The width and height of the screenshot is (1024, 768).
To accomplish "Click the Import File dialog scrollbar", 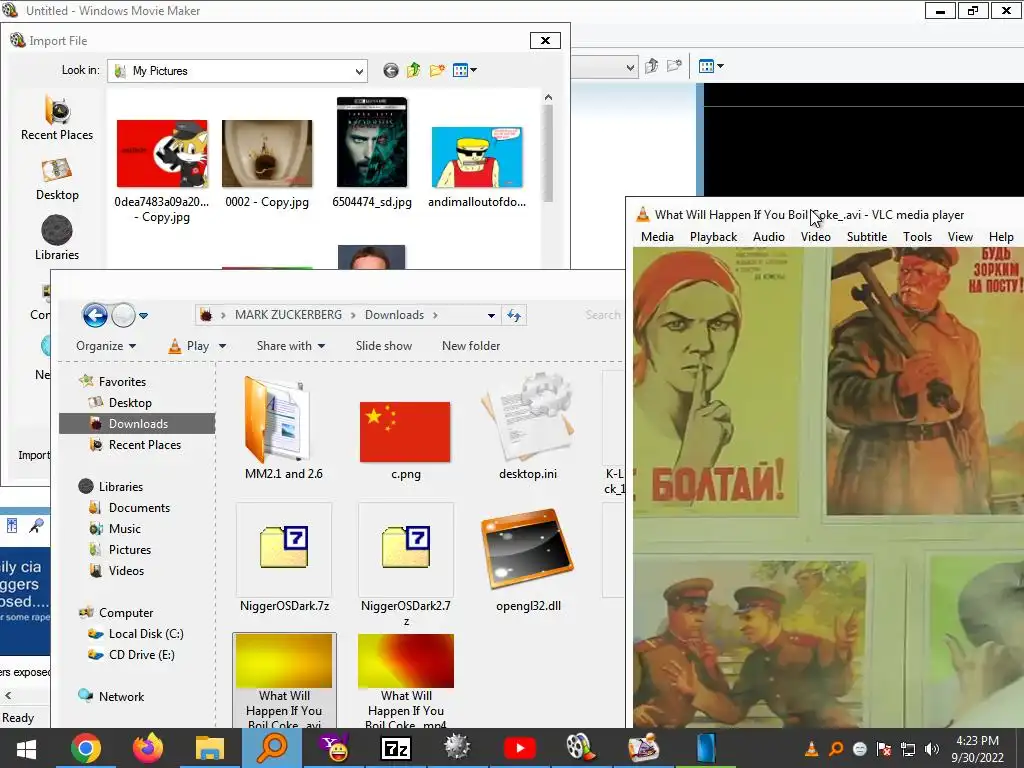I will click(x=549, y=153).
